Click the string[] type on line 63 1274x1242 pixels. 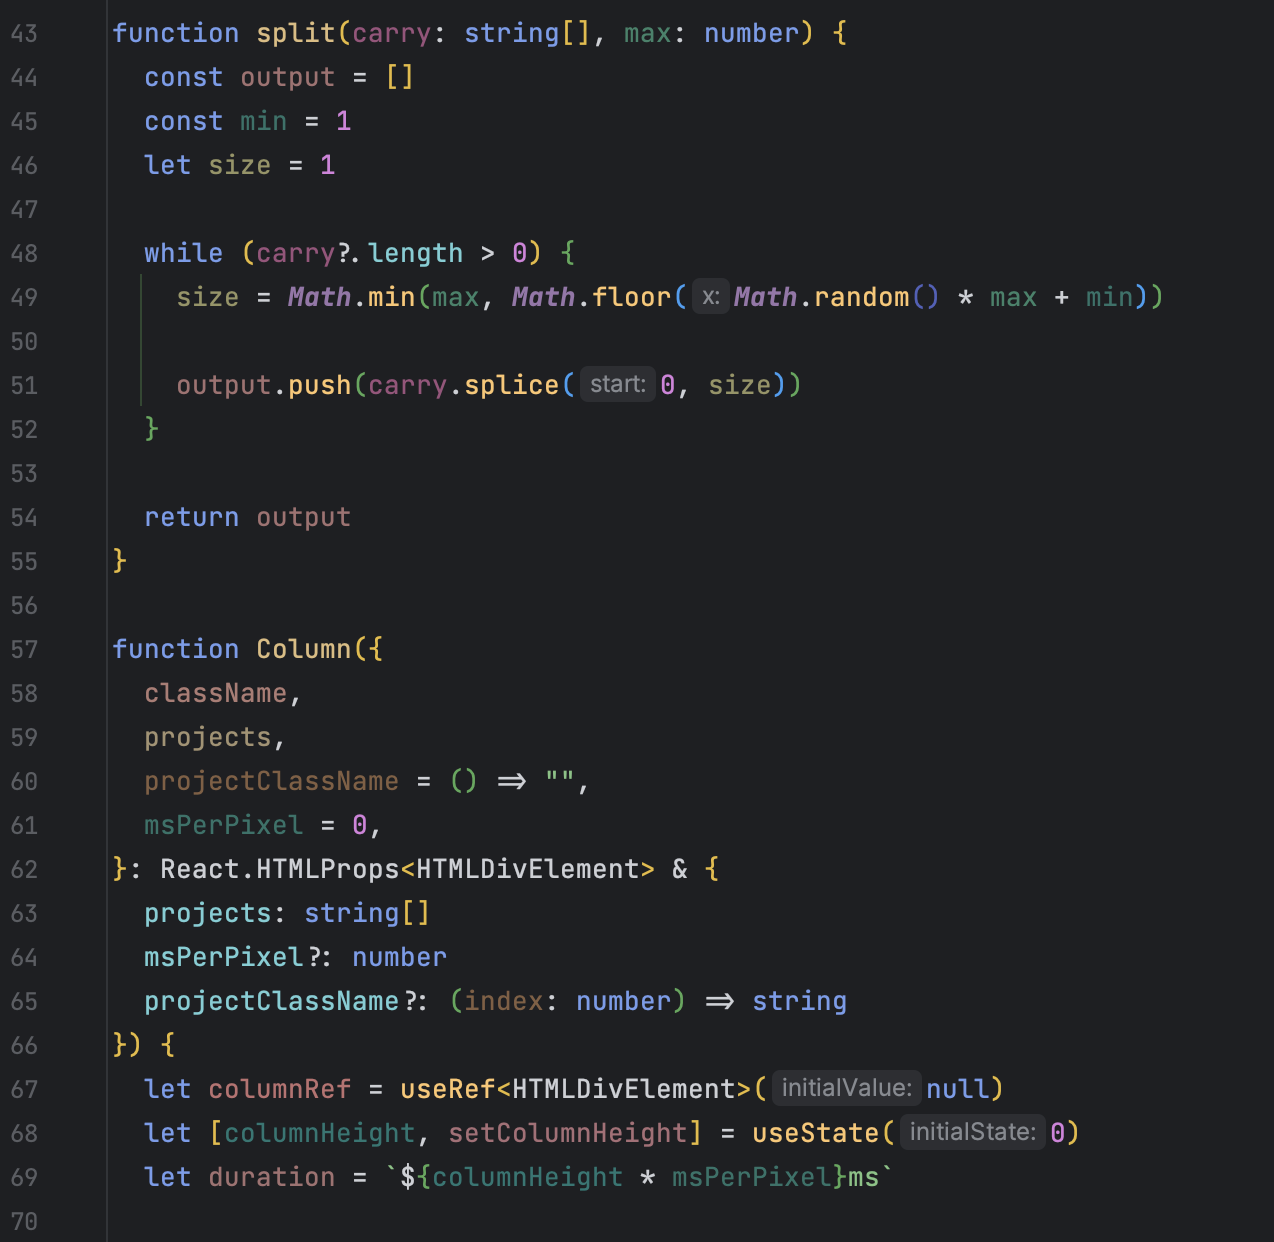tap(367, 913)
